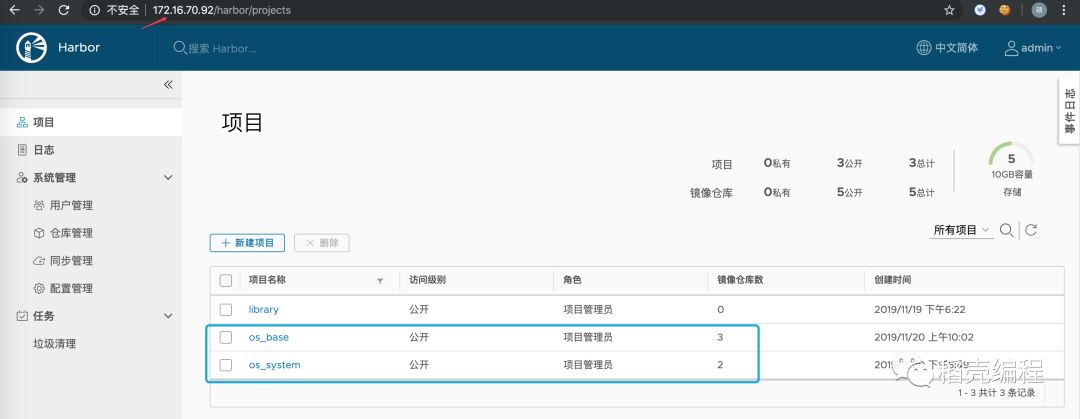Screen dimensions: 1080x419
Task: Click the 新建项目 button
Action: tap(247, 243)
